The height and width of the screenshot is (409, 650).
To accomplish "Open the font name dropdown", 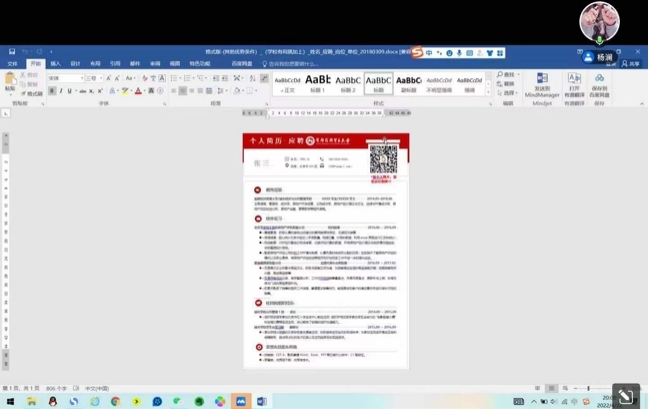I will click(82, 78).
